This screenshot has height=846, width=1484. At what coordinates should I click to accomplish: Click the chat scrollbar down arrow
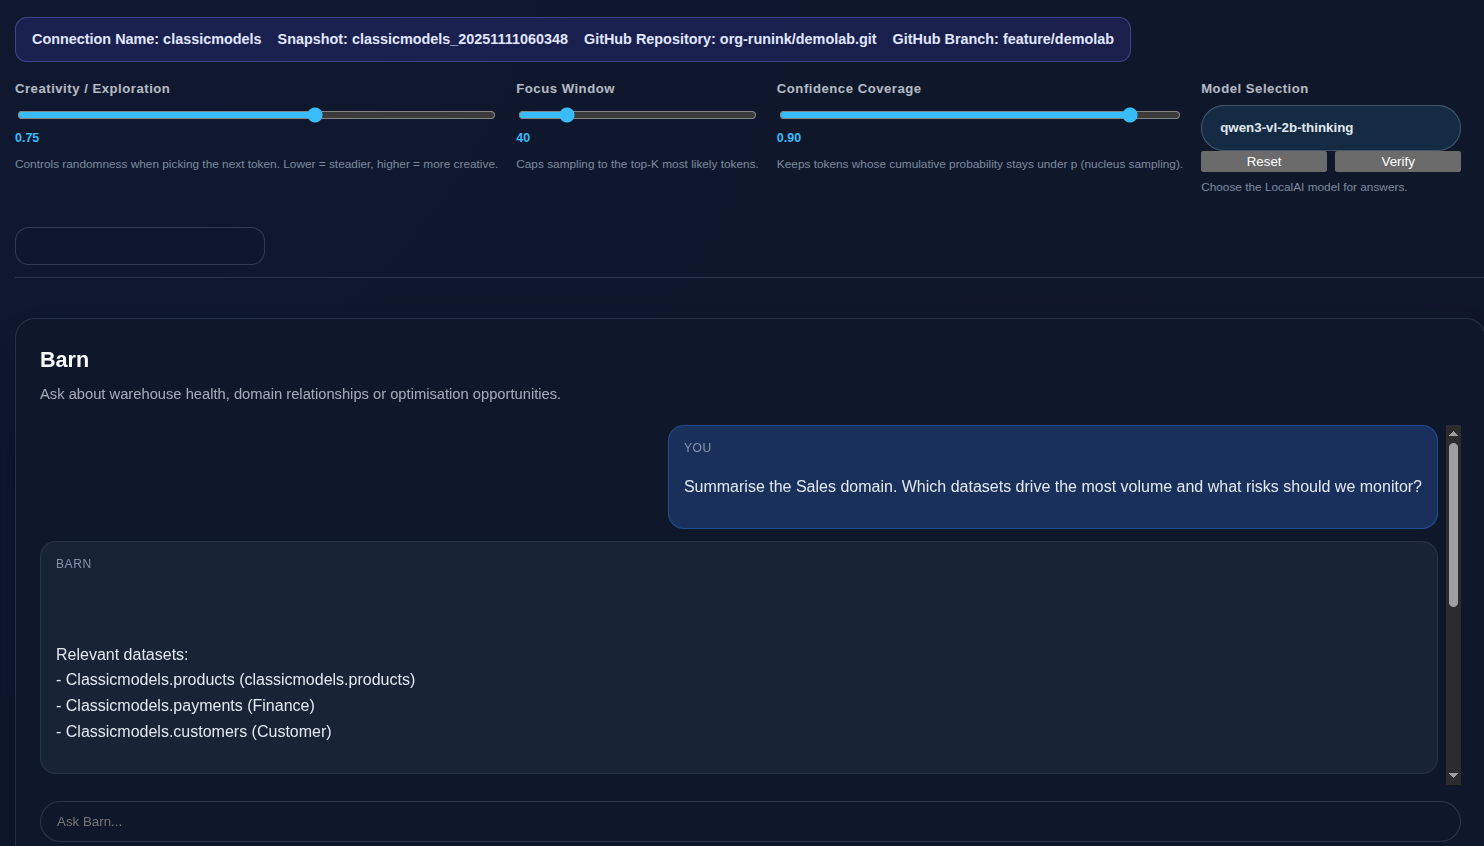tap(1453, 776)
